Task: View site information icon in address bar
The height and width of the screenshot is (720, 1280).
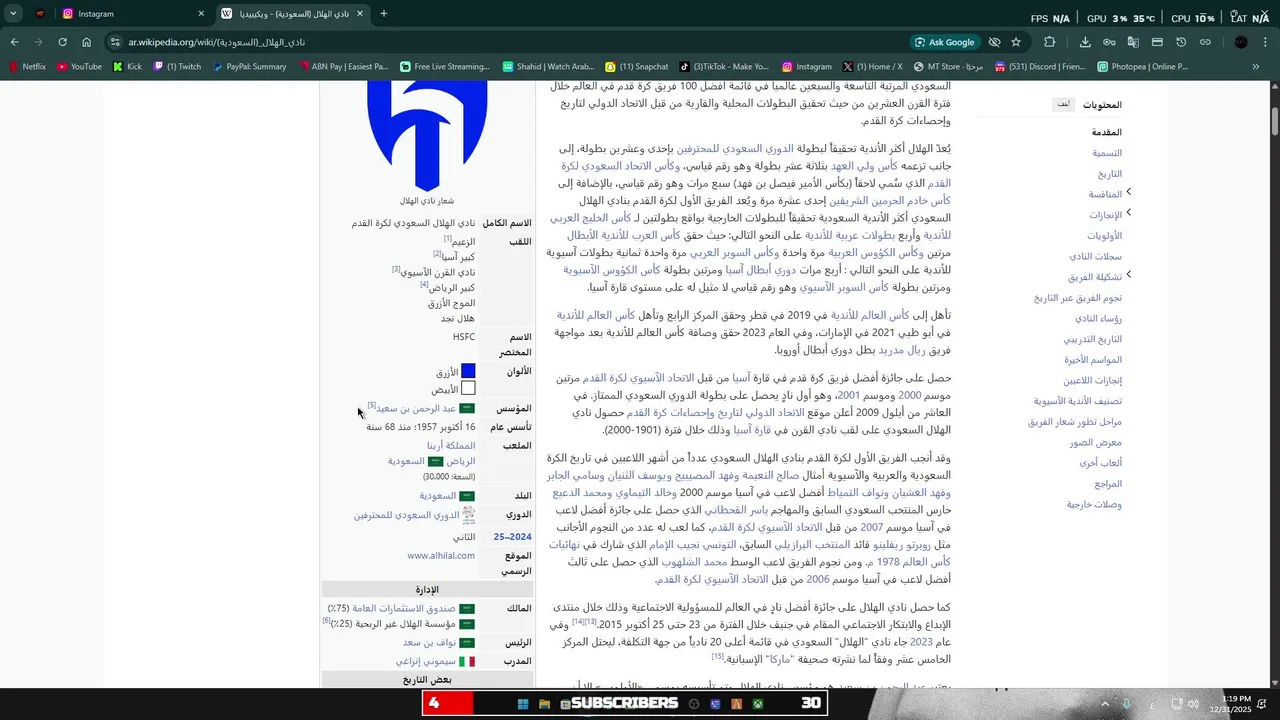Action: tap(116, 42)
